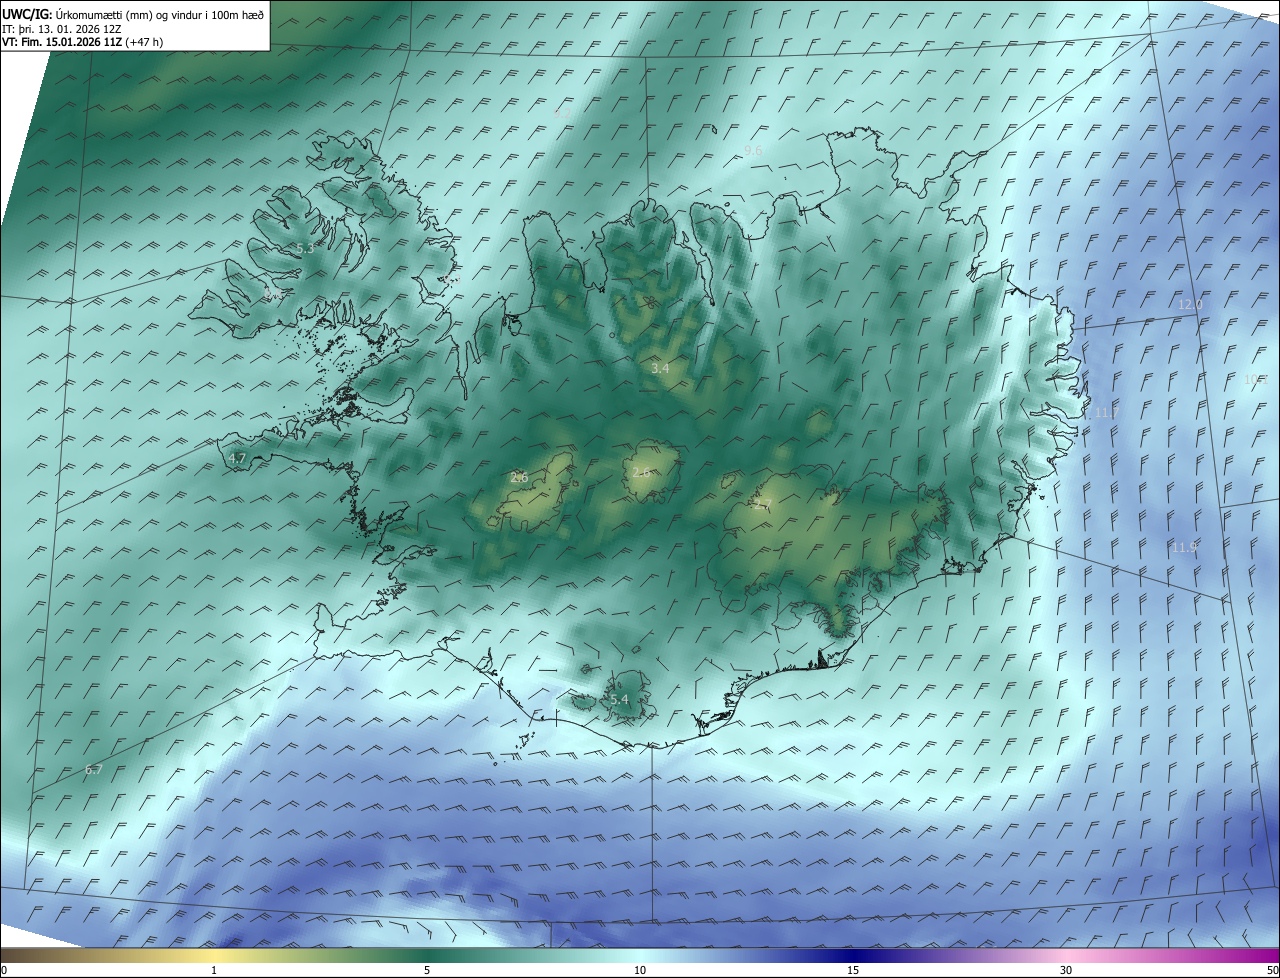The height and width of the screenshot is (978, 1280).
Task: Click the 5.3 value in the Westfjords
Action: (x=305, y=248)
